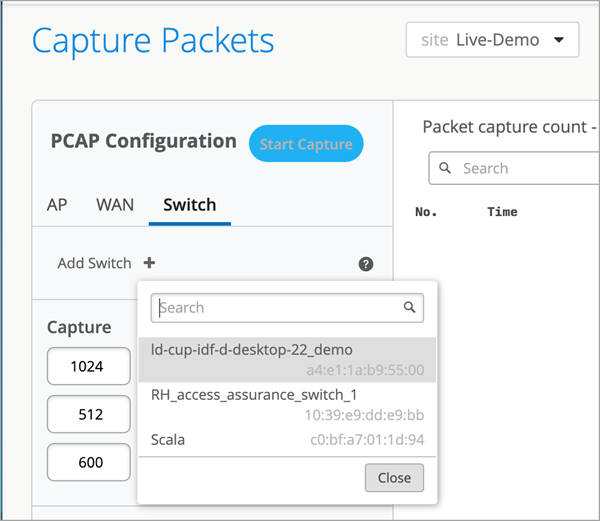Click the plus icon beside Add Switch
The height and width of the screenshot is (521, 600).
pos(149,263)
